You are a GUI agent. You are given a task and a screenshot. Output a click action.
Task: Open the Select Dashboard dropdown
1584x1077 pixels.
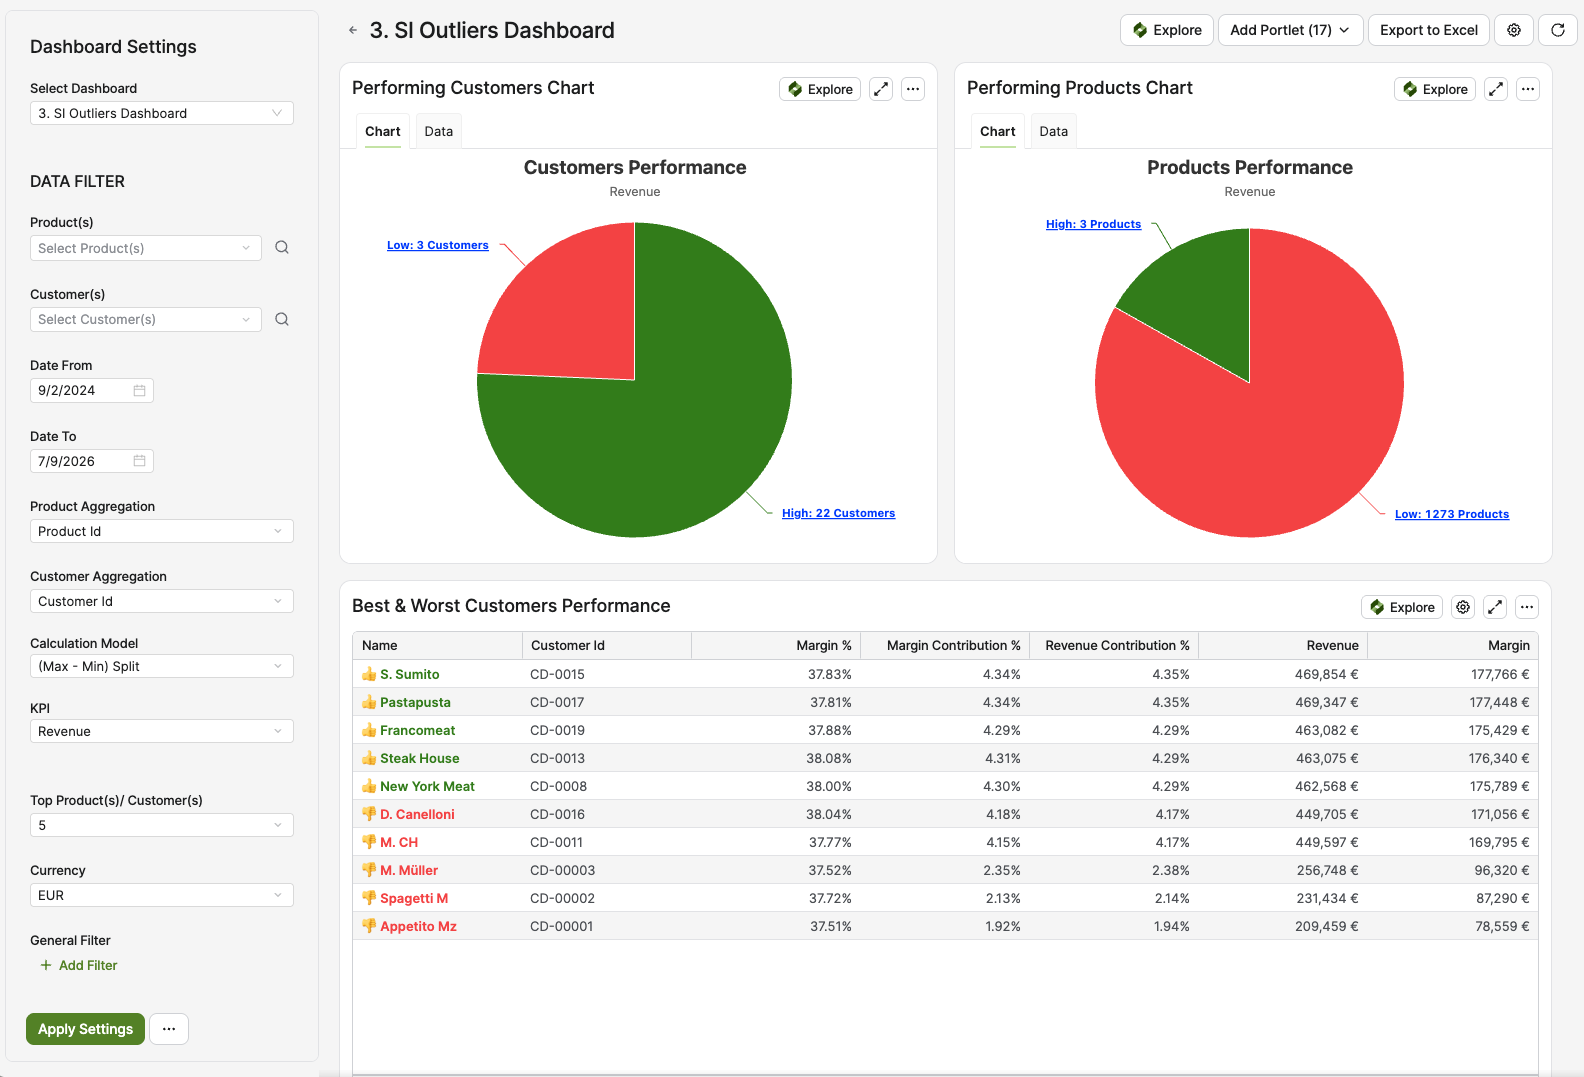click(x=162, y=113)
